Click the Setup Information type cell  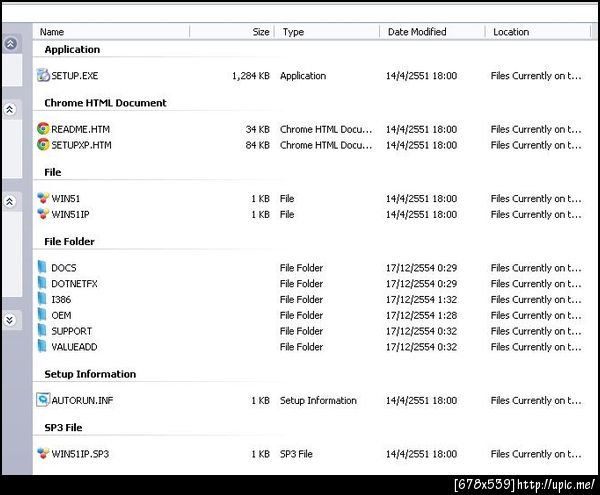[x=318, y=401]
